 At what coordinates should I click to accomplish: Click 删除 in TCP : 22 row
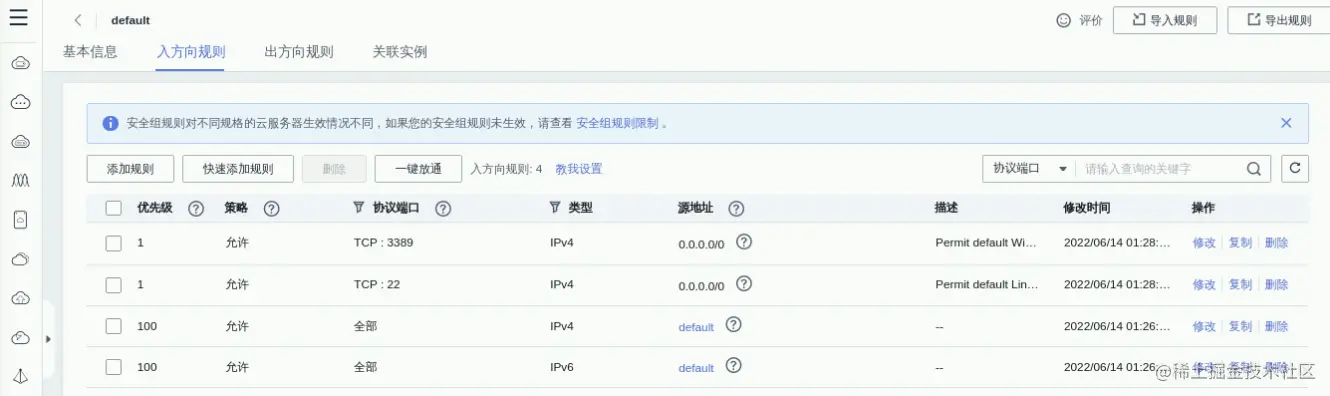point(1276,285)
